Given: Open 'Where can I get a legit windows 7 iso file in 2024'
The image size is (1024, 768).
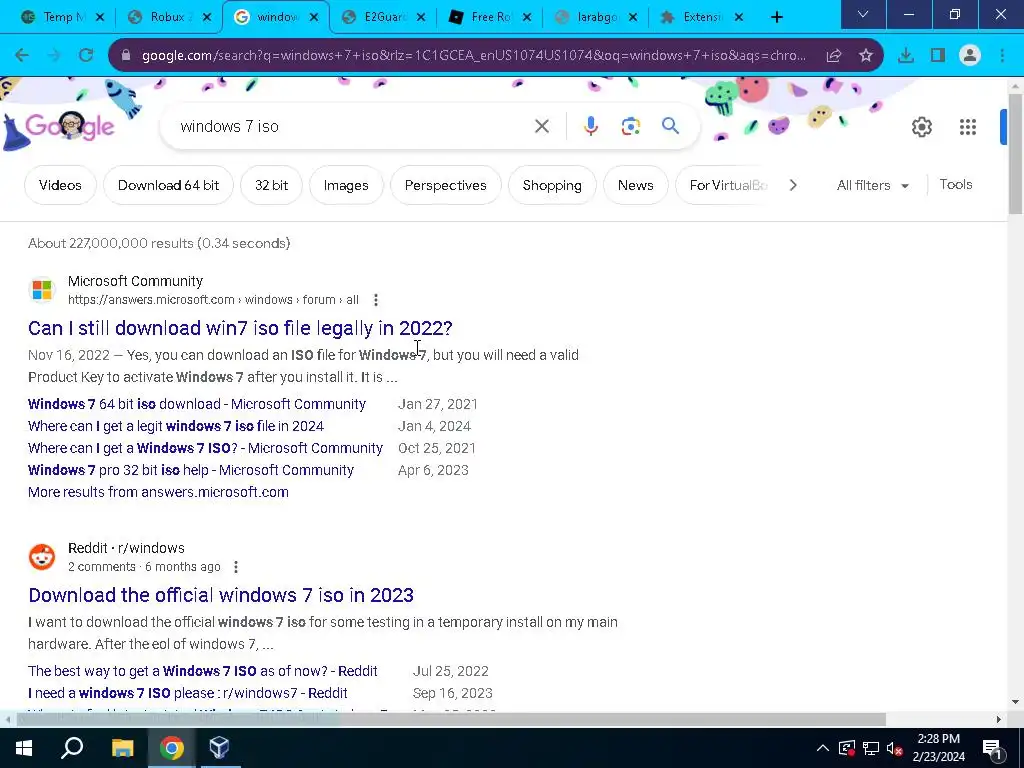Looking at the screenshot, I should [x=176, y=426].
